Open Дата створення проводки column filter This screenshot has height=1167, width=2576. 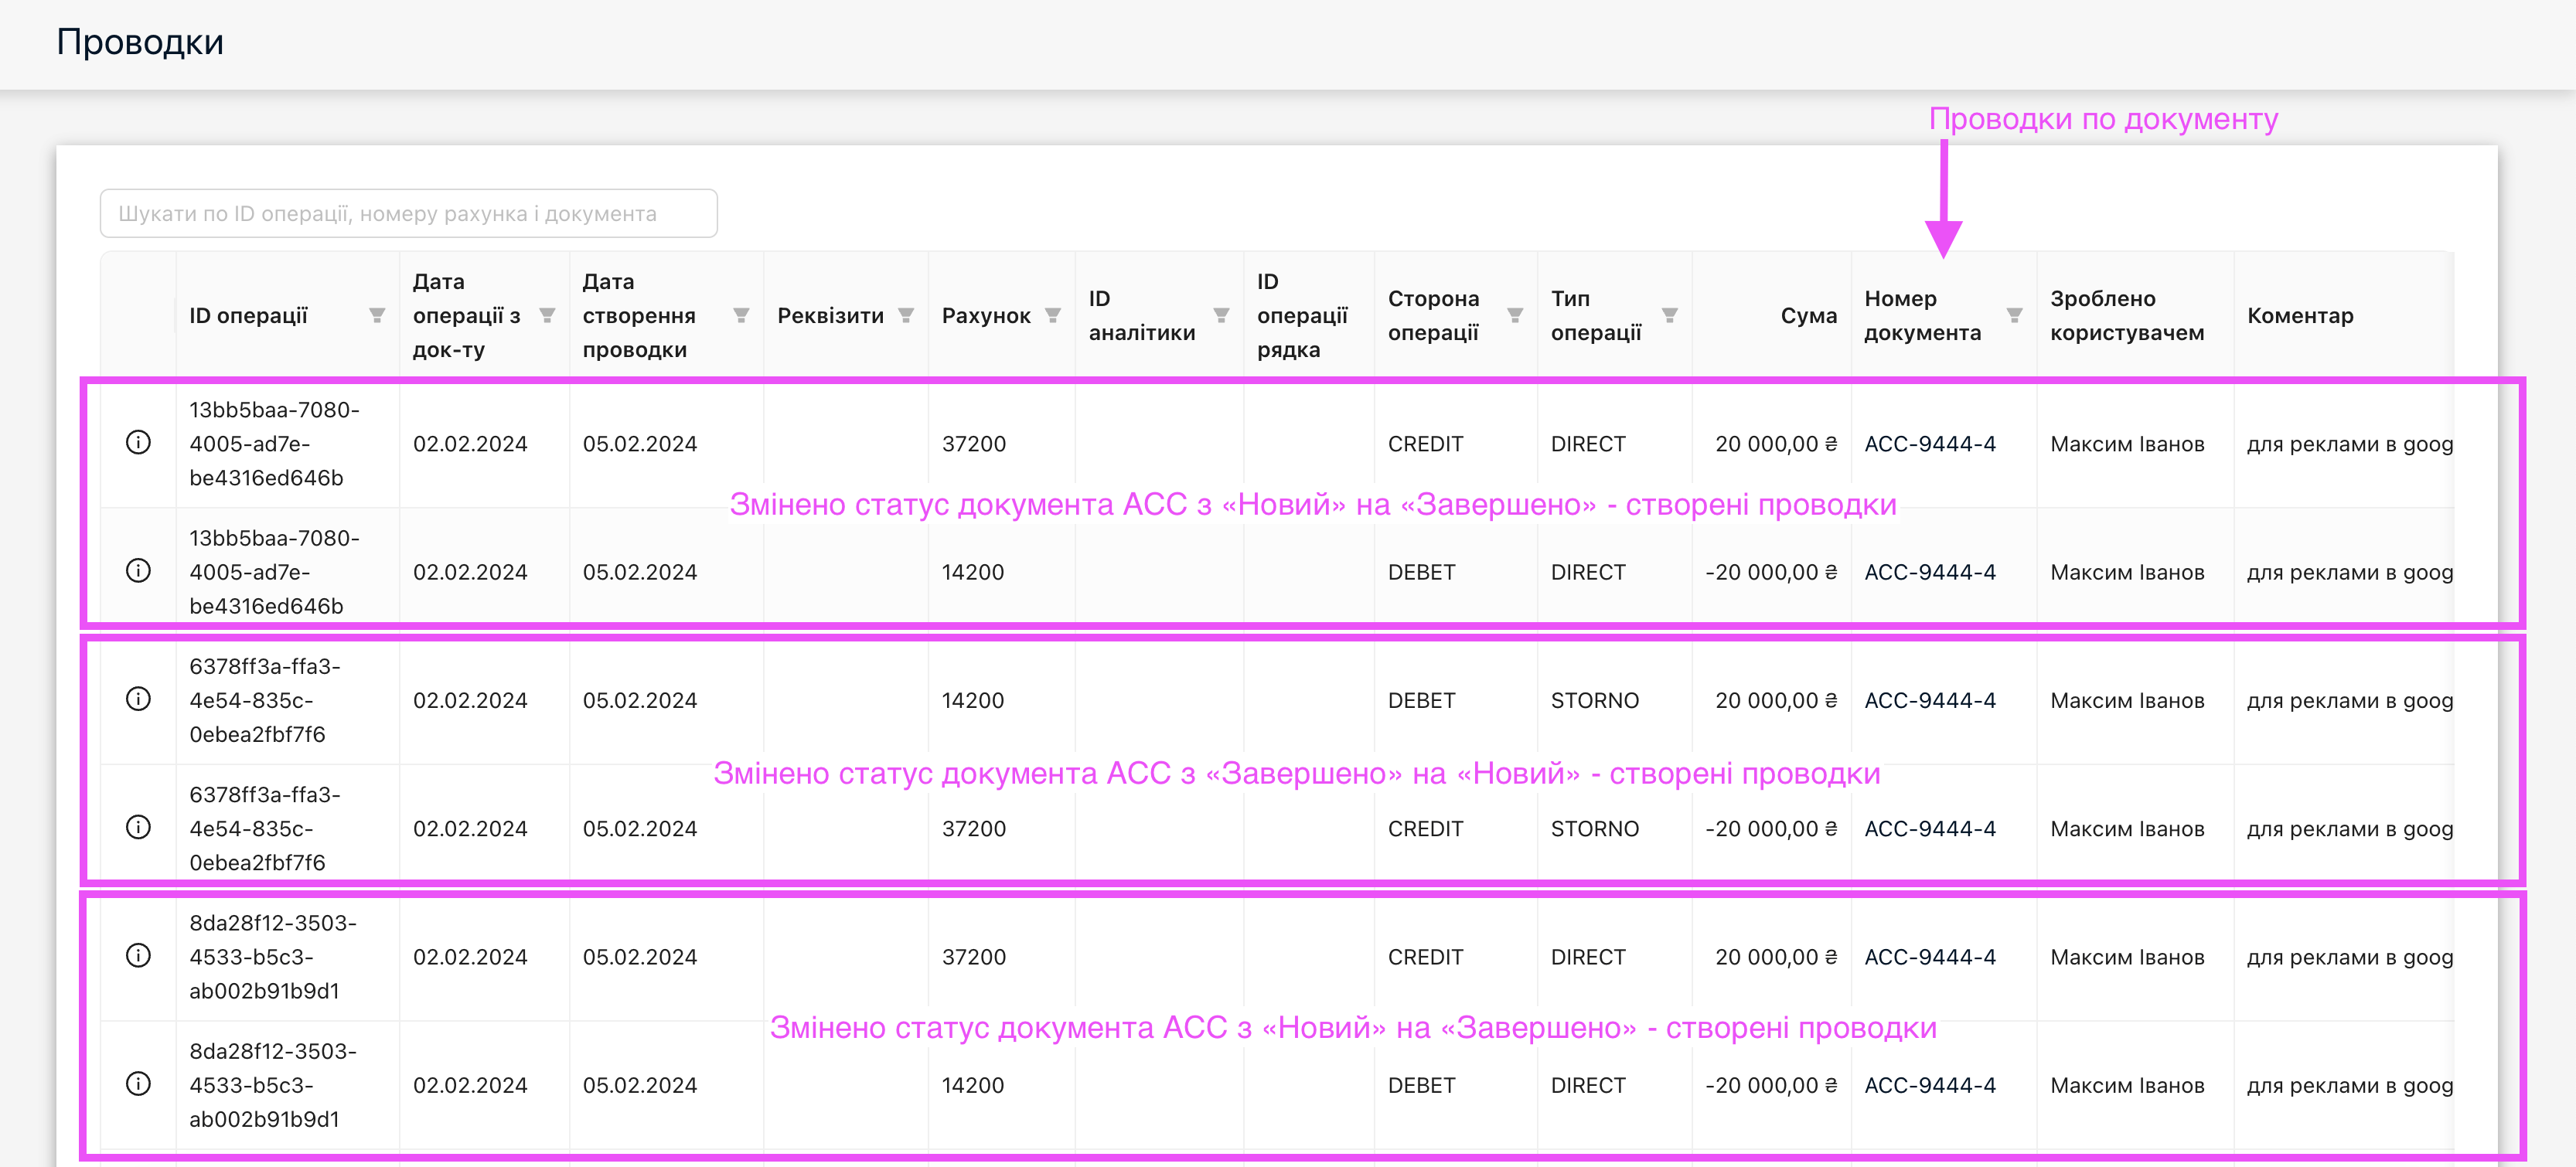click(x=741, y=316)
